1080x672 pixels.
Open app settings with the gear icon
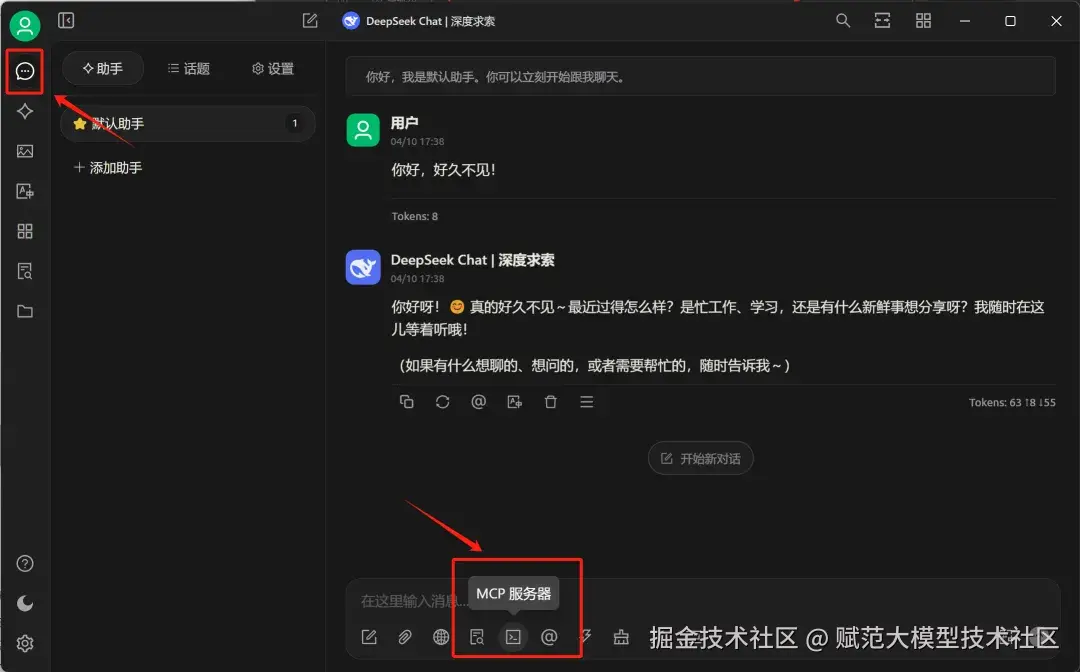point(25,643)
